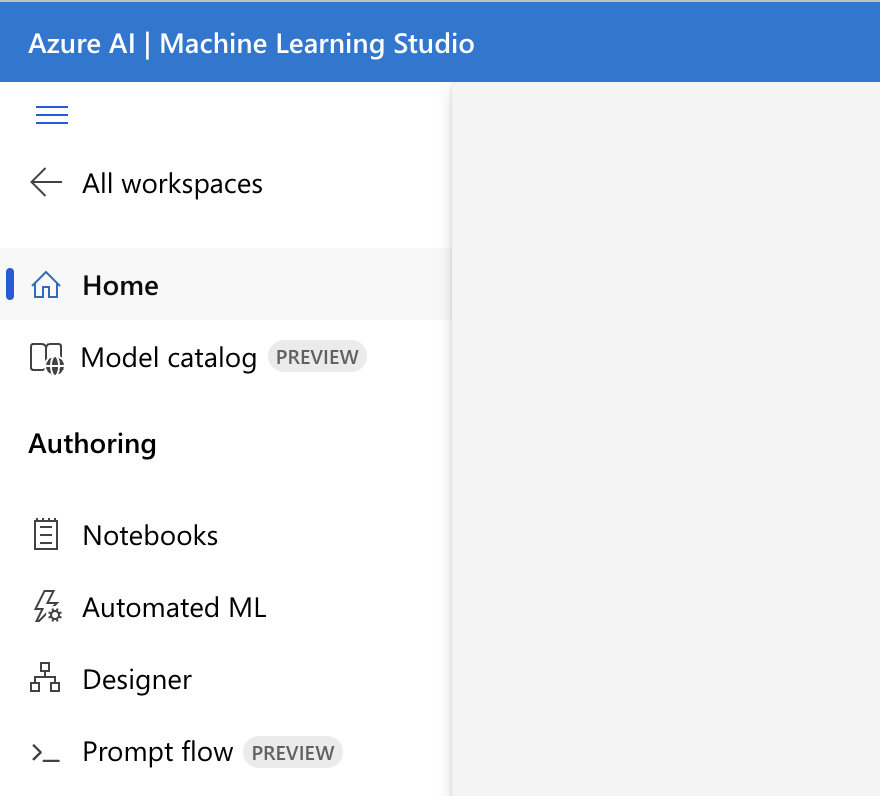Screen dimensions: 880x796
Task: Click the Prompt flow terminal icon
Action: pos(45,751)
